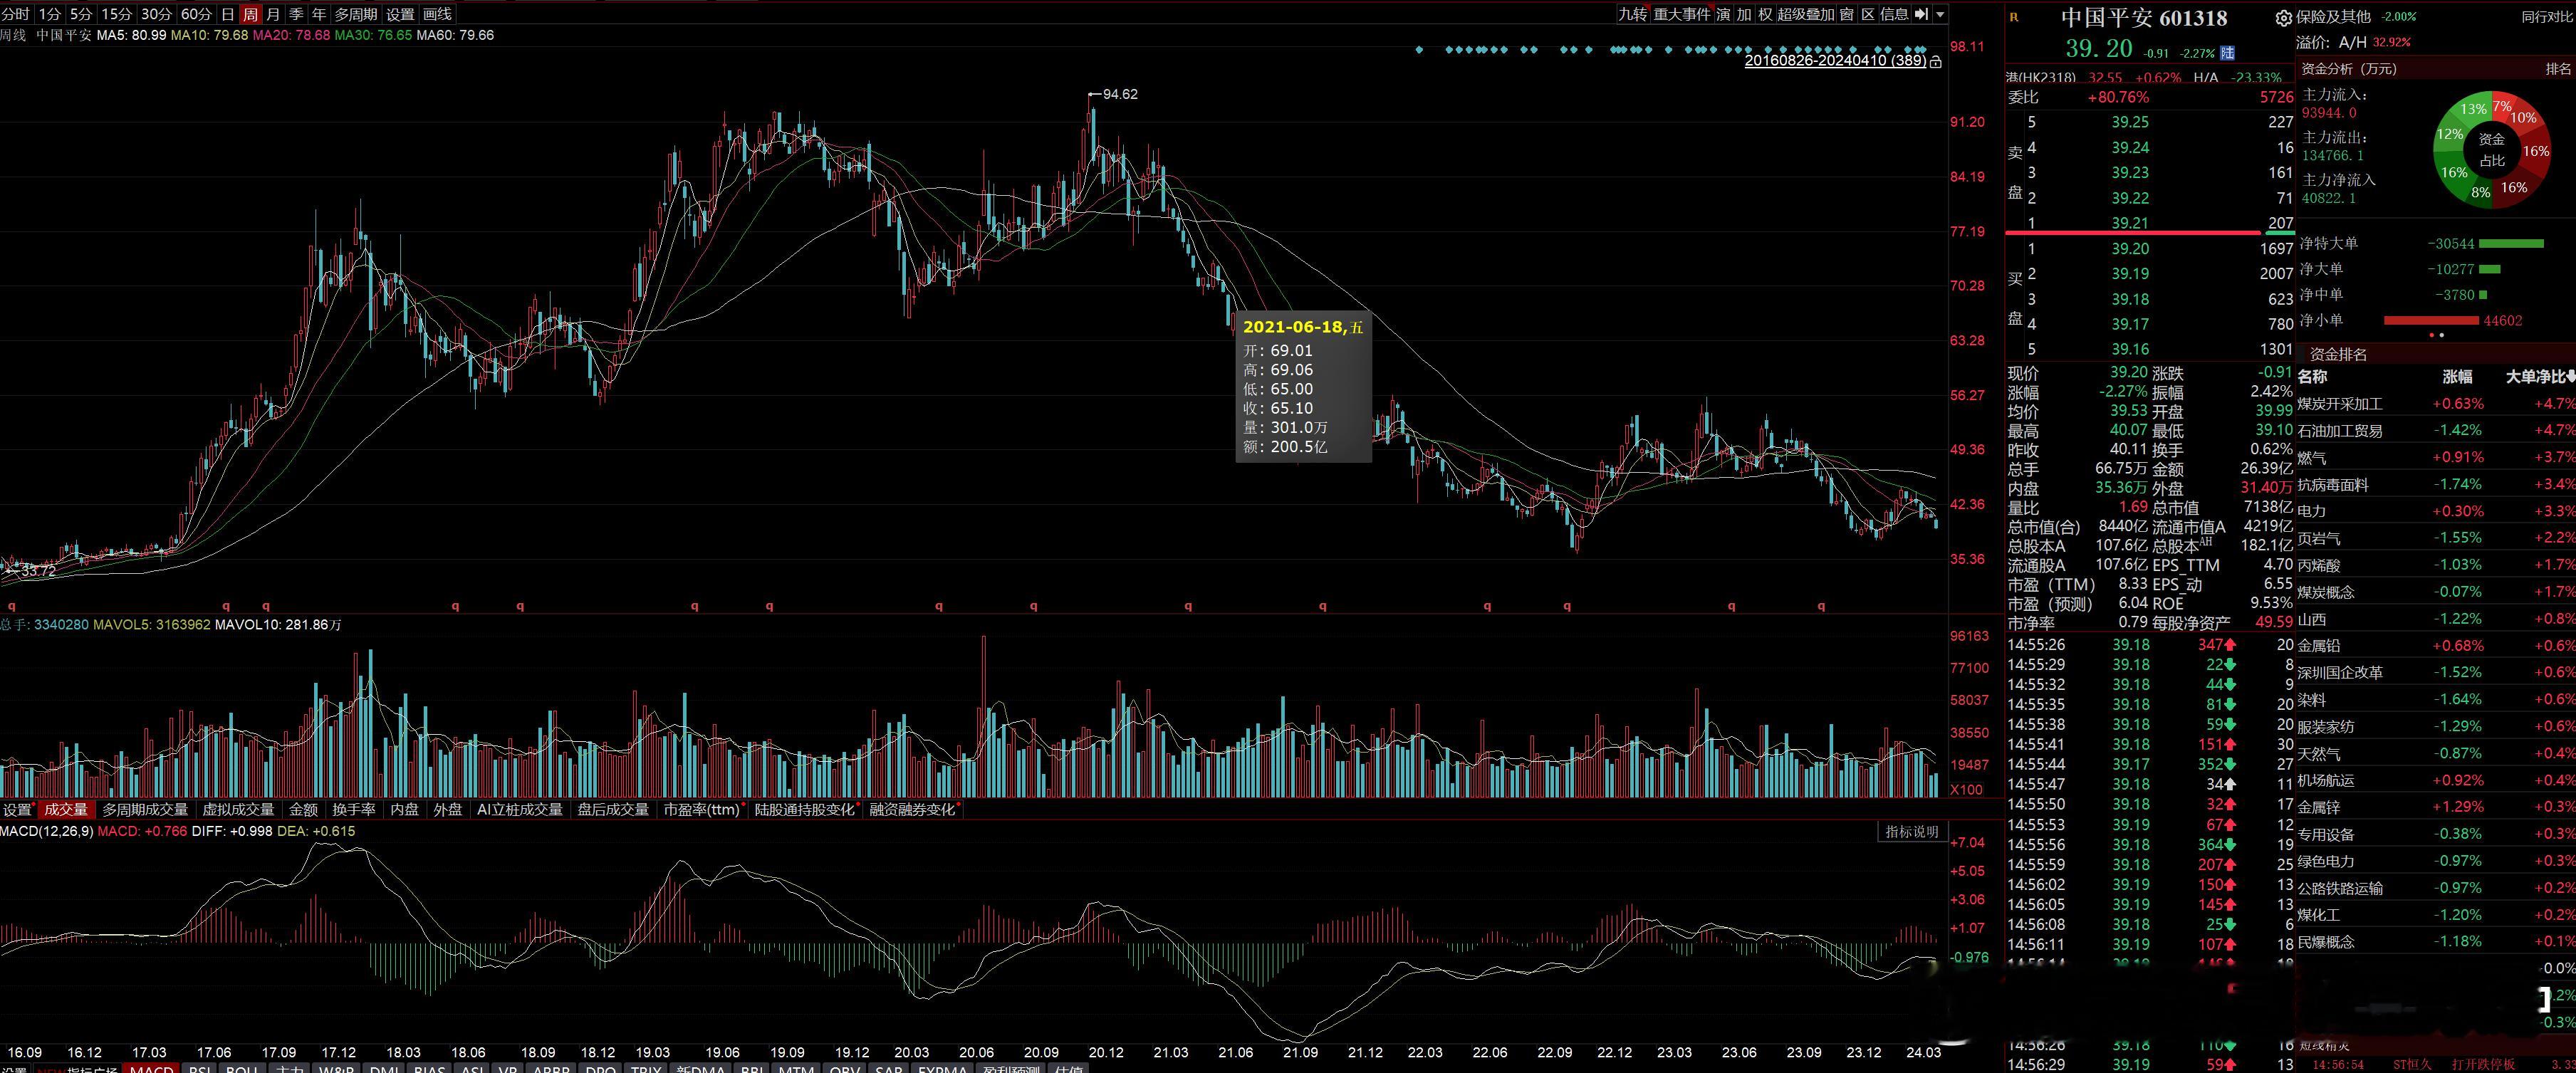Click the 13% green segment of fund donut

point(2474,110)
